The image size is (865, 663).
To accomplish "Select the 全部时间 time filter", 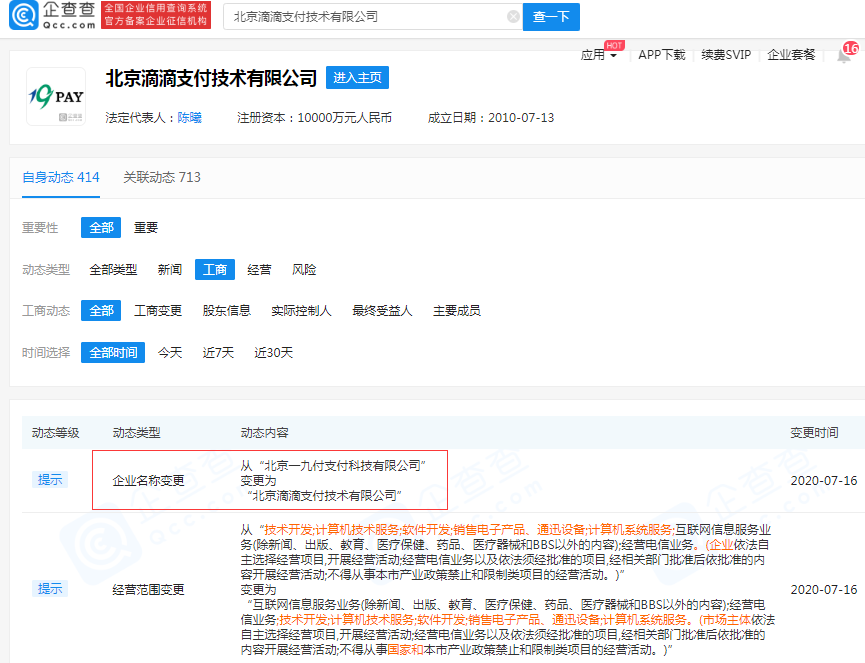I will coord(113,352).
